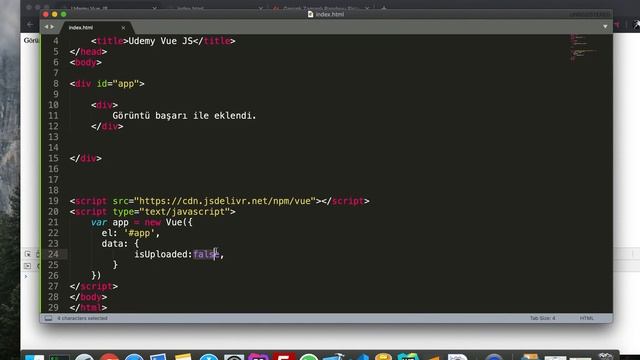
Task: Click type="text/javascript" on line 20
Action: (x=171, y=211)
